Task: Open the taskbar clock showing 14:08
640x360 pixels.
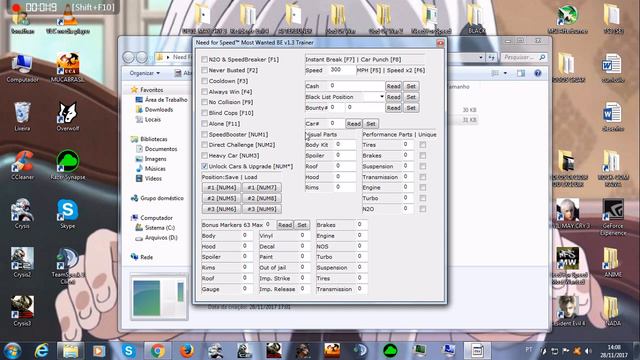Action: pyautogui.click(x=613, y=351)
